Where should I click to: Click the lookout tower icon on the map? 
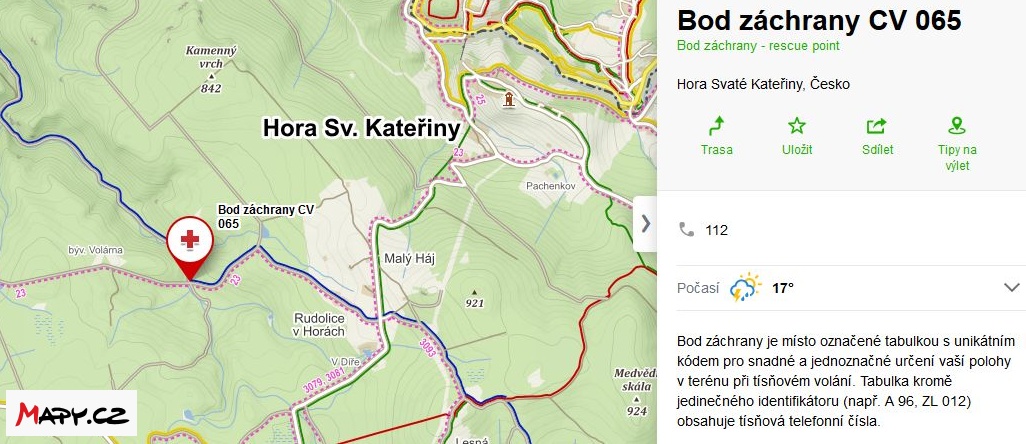509,100
